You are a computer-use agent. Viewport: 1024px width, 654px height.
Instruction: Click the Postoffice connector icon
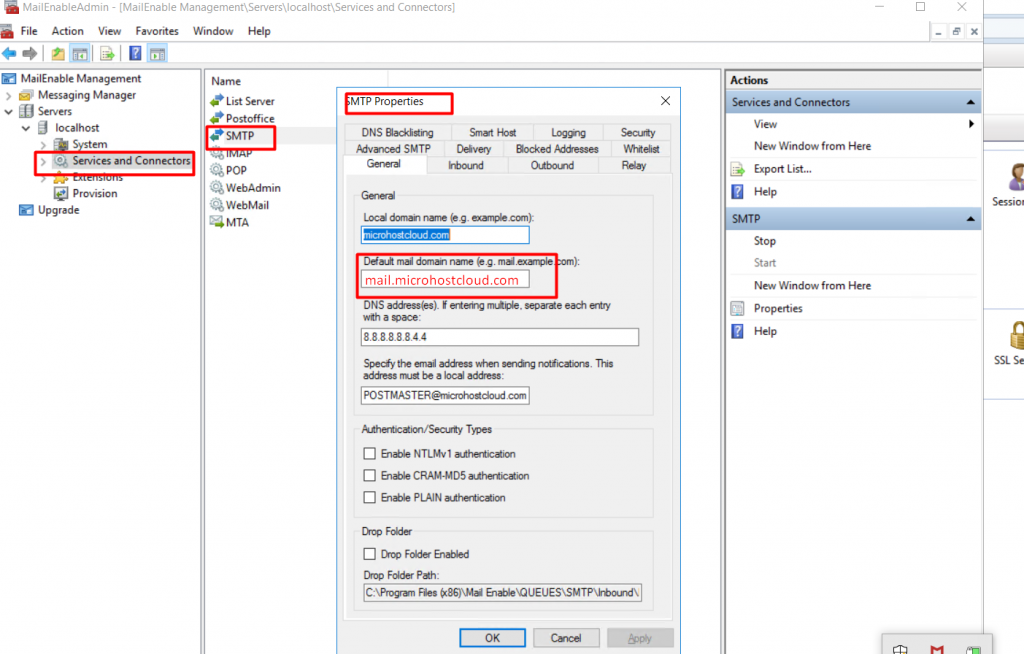[x=217, y=118]
